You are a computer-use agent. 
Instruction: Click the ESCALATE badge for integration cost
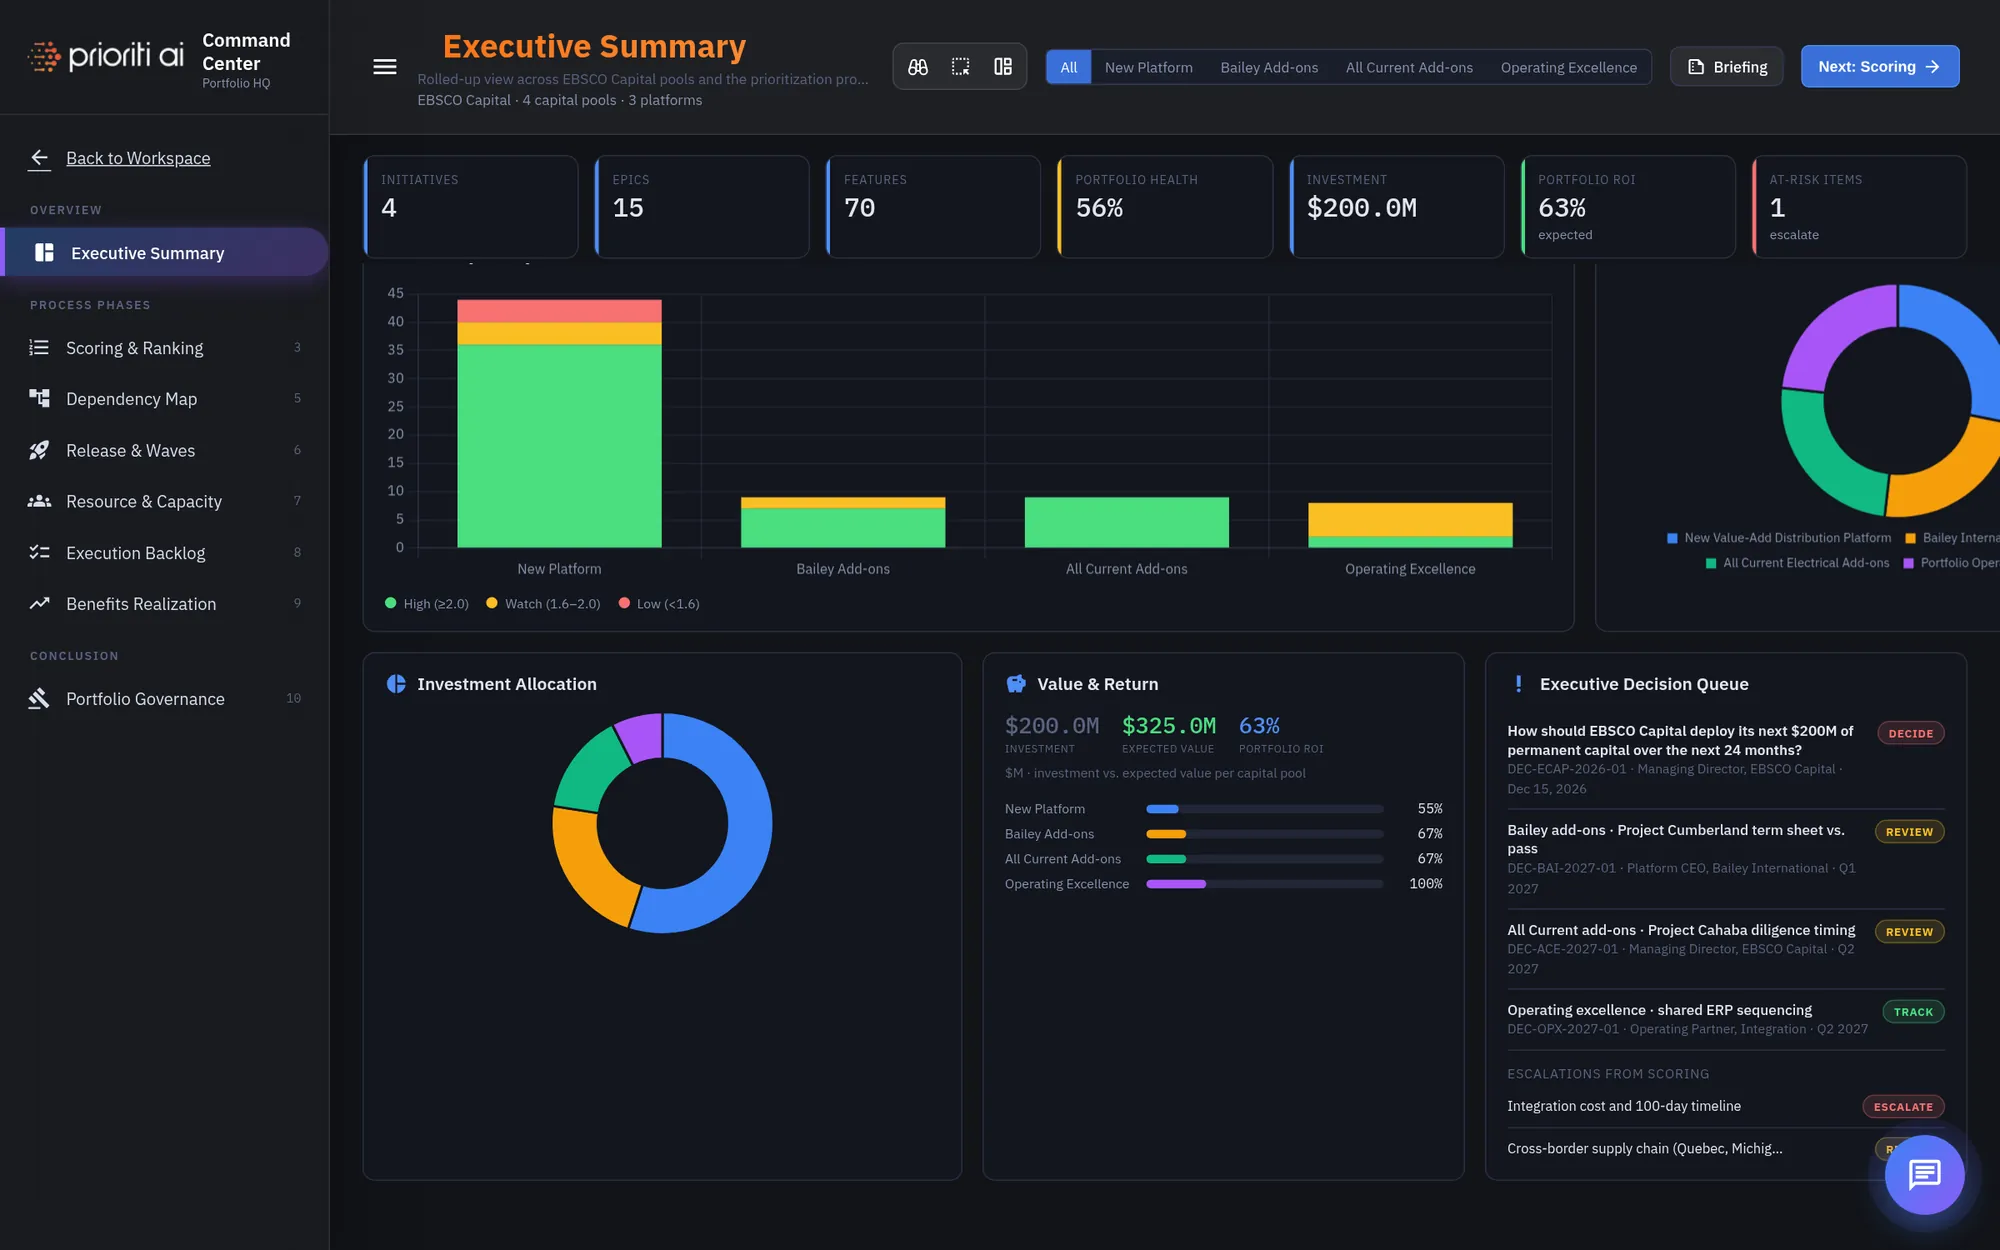[x=1903, y=1107]
